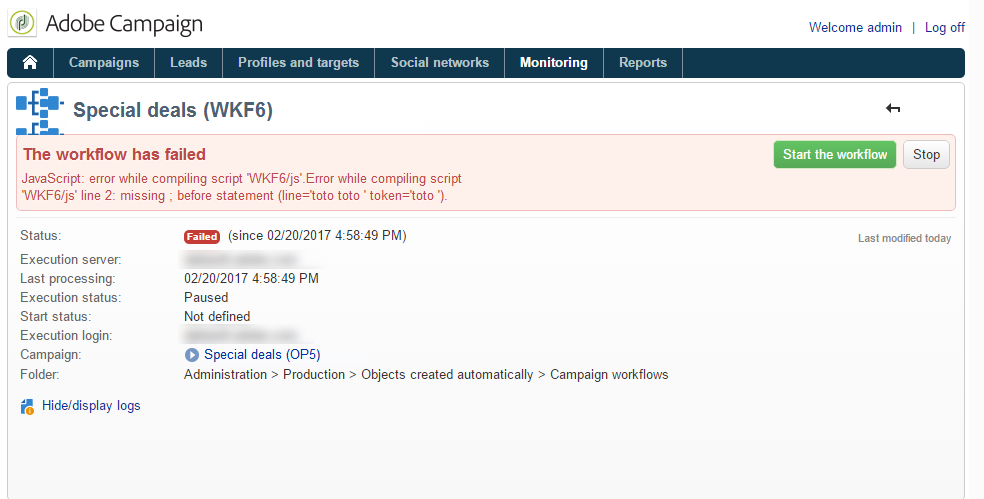Switch to the Leads tab

(x=188, y=63)
